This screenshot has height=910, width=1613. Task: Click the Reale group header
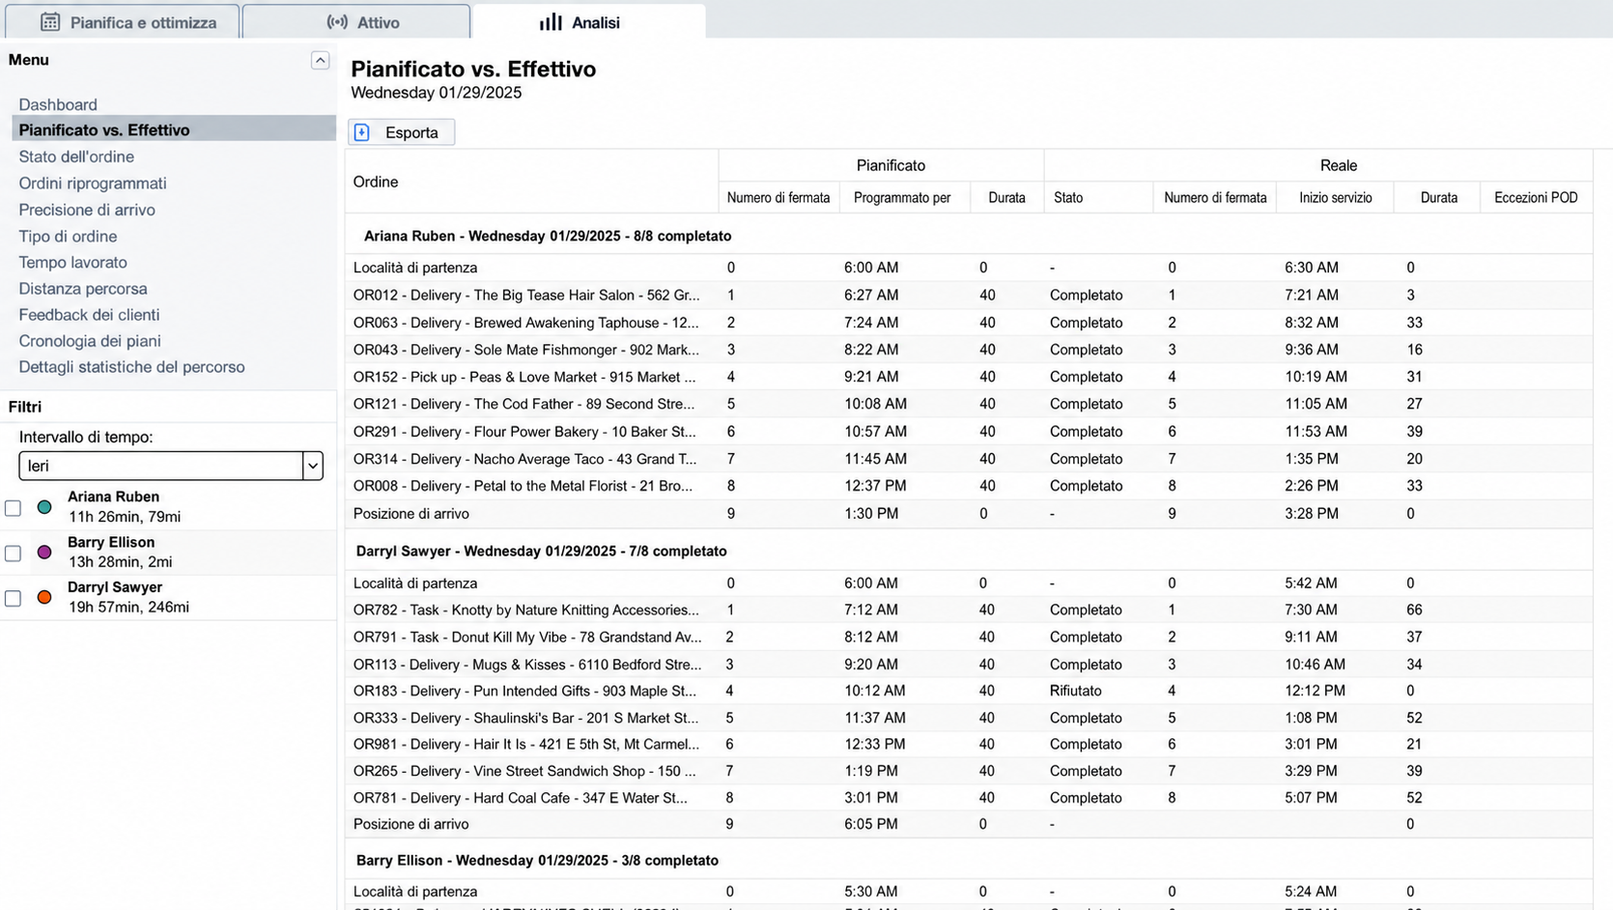pos(1338,165)
